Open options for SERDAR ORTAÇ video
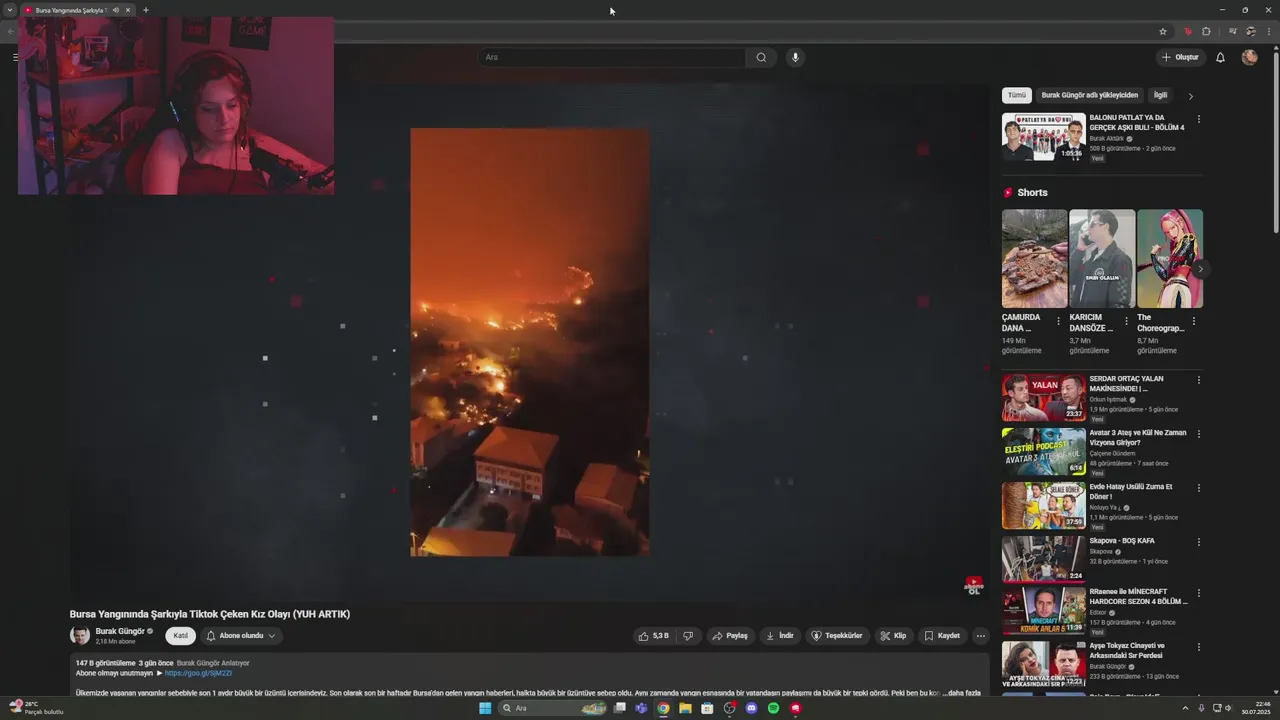Viewport: 1280px width, 720px height. point(1198,380)
